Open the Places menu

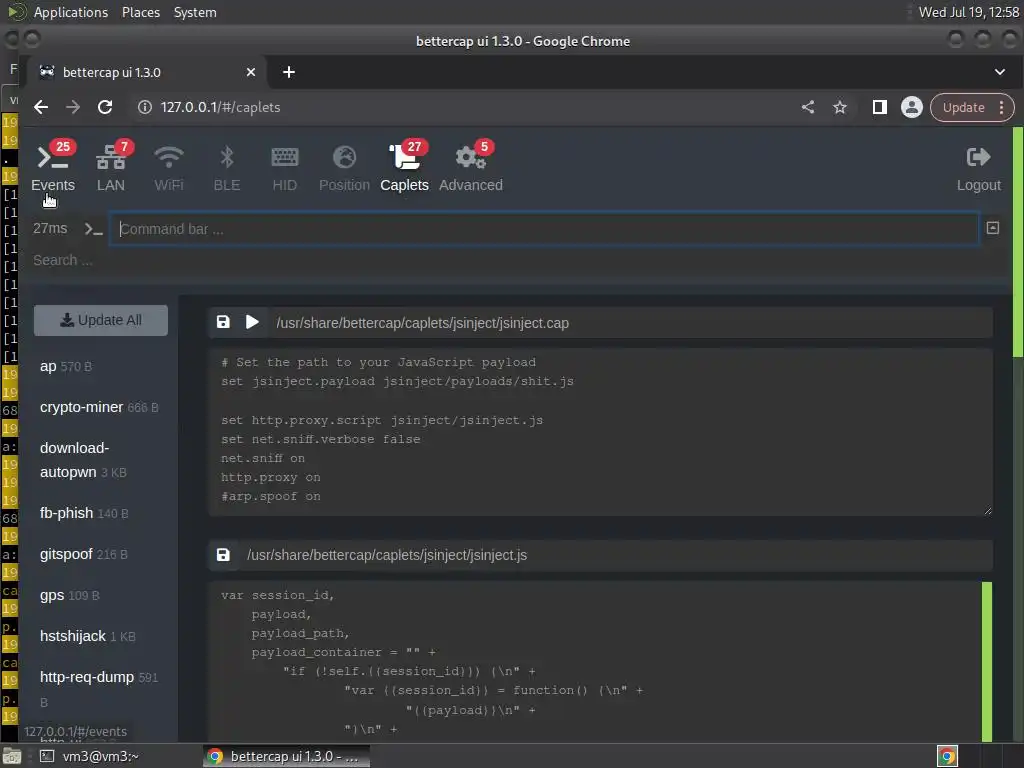tap(141, 12)
